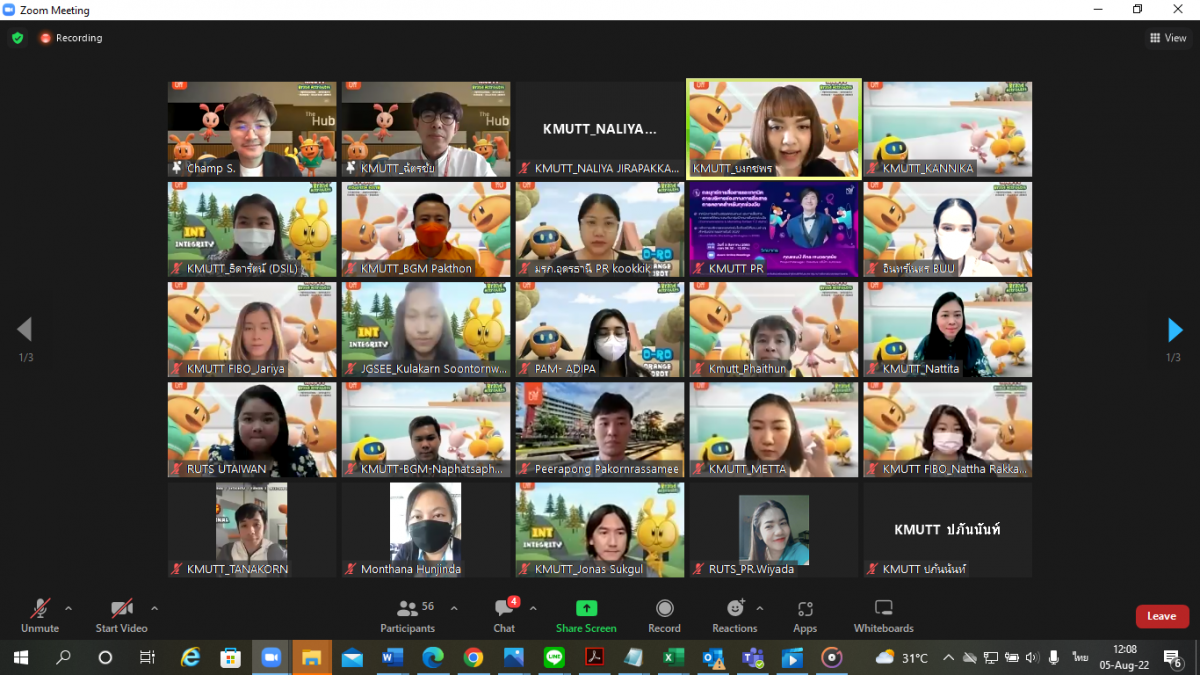Open the Apps panel
Image resolution: width=1200 pixels, height=675 pixels.
pos(805,615)
